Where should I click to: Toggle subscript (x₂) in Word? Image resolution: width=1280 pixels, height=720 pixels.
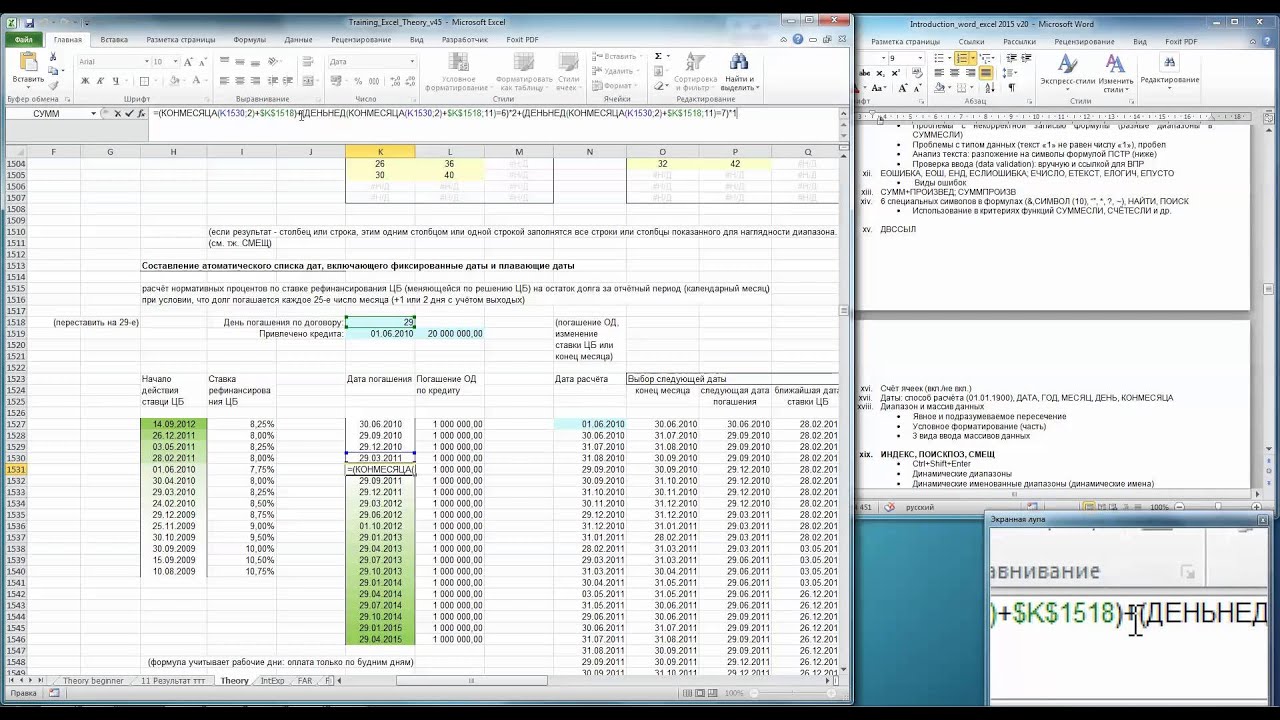(x=883, y=73)
